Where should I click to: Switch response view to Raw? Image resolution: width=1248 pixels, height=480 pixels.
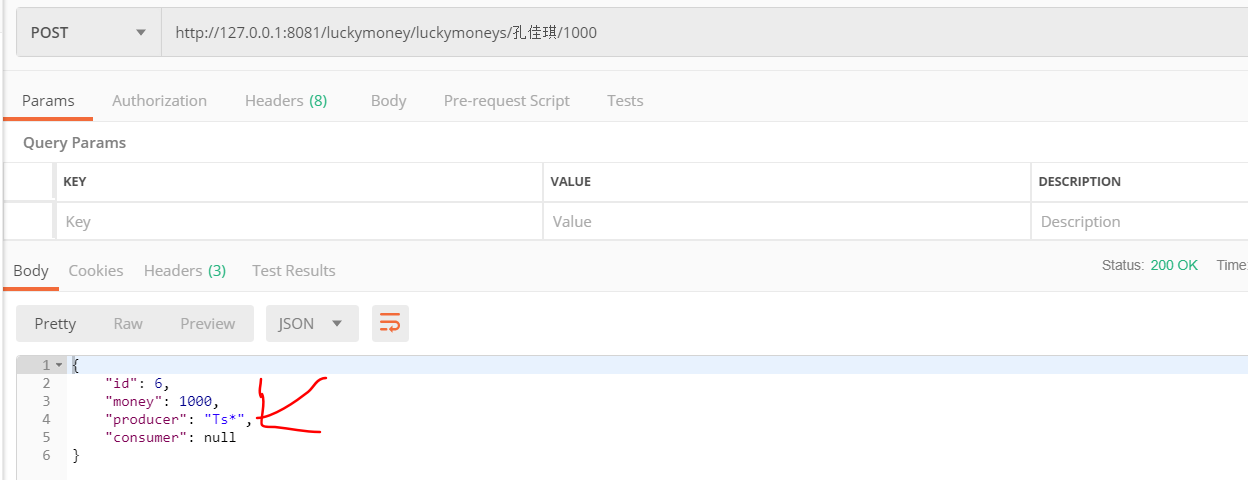pyautogui.click(x=128, y=323)
